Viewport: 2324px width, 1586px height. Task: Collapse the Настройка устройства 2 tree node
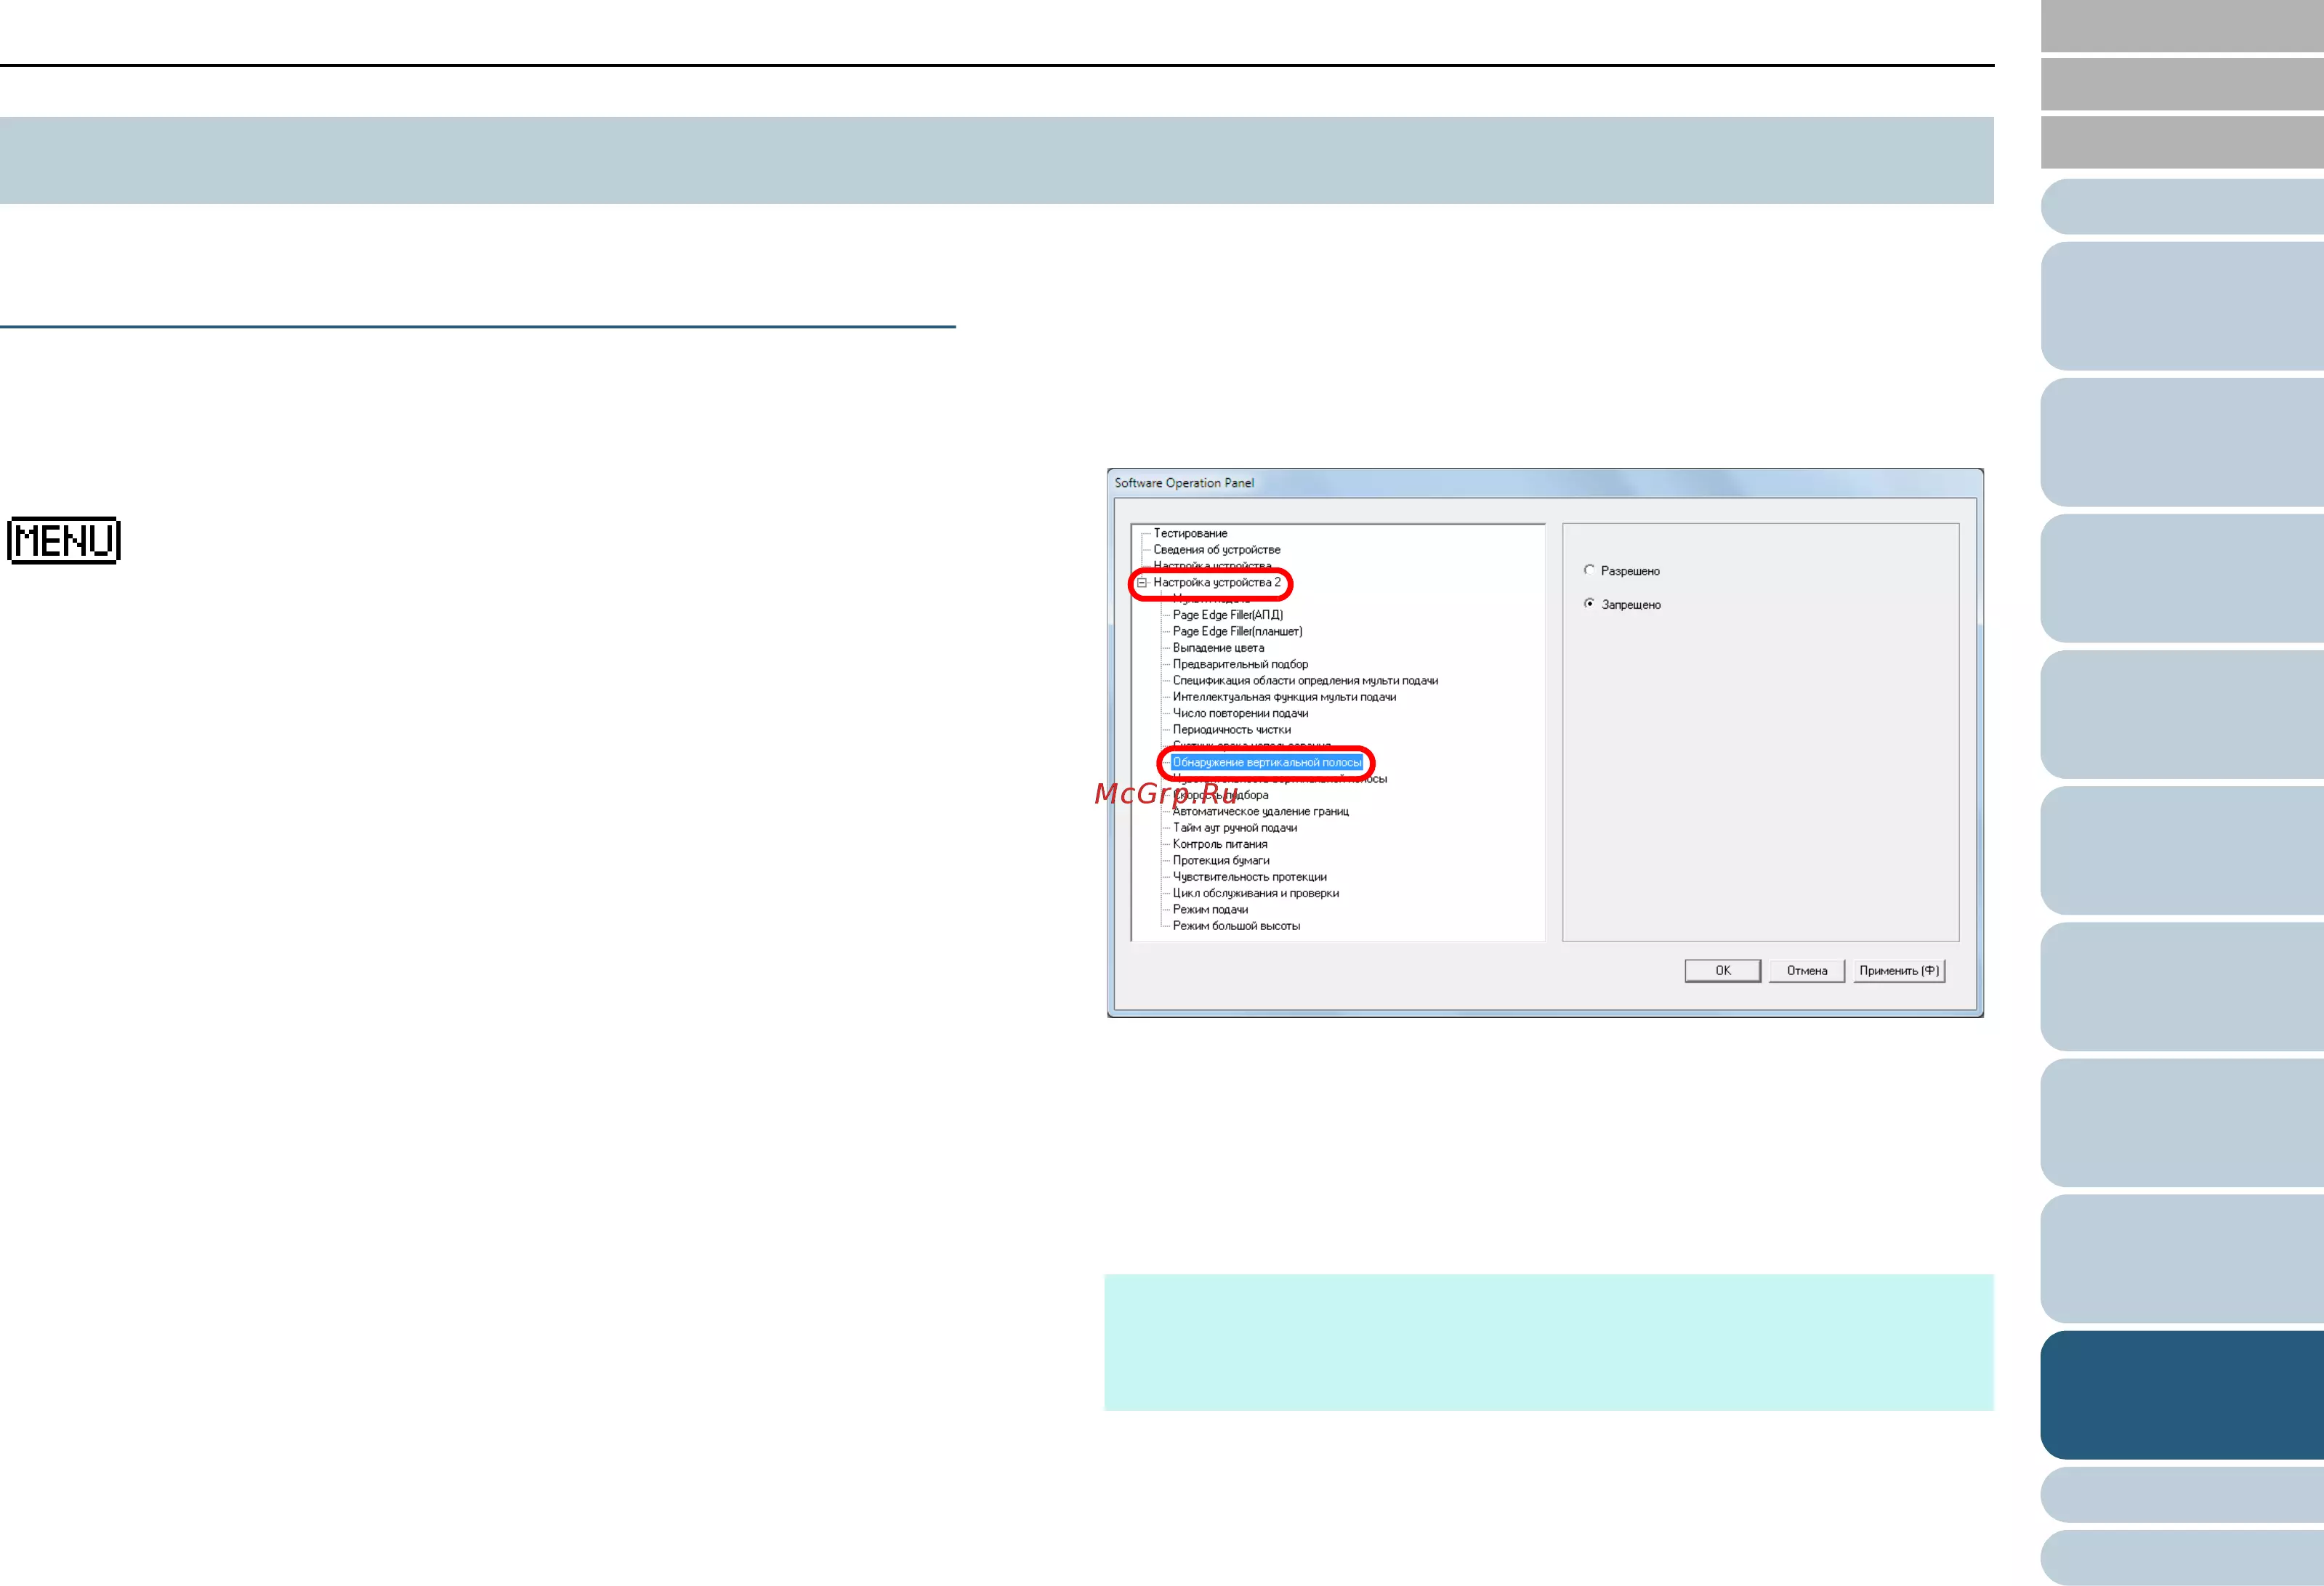coord(1142,582)
